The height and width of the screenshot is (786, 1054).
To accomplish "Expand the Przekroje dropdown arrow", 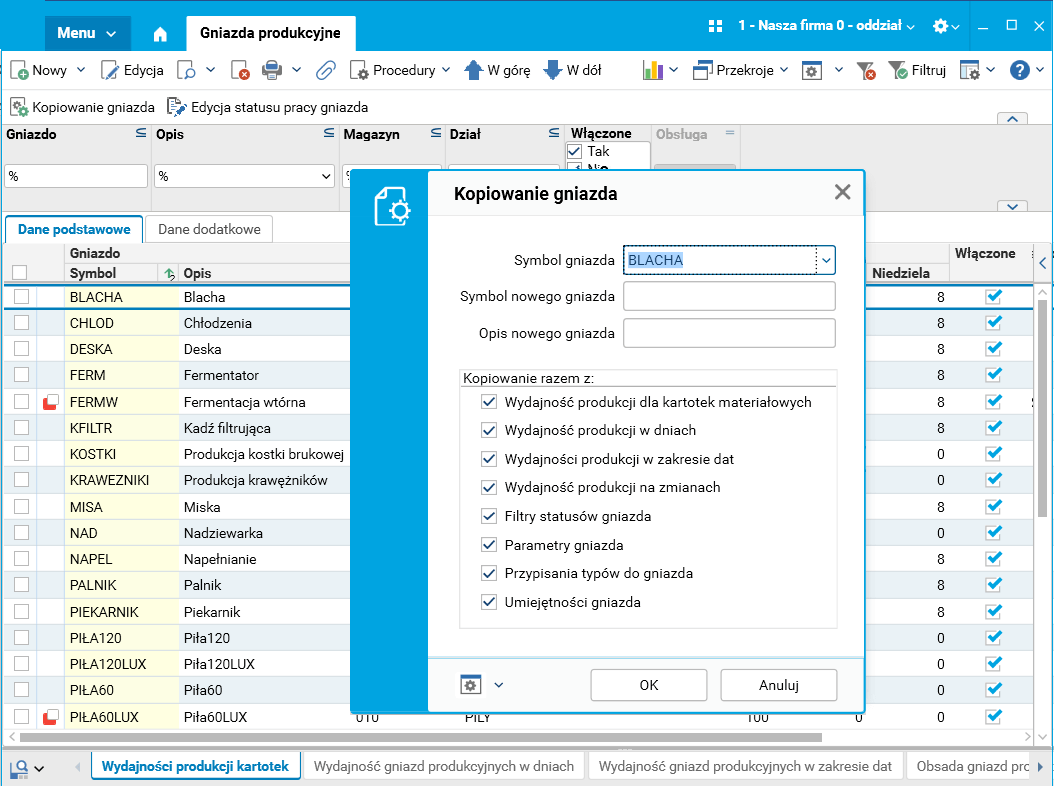I will pos(784,70).
